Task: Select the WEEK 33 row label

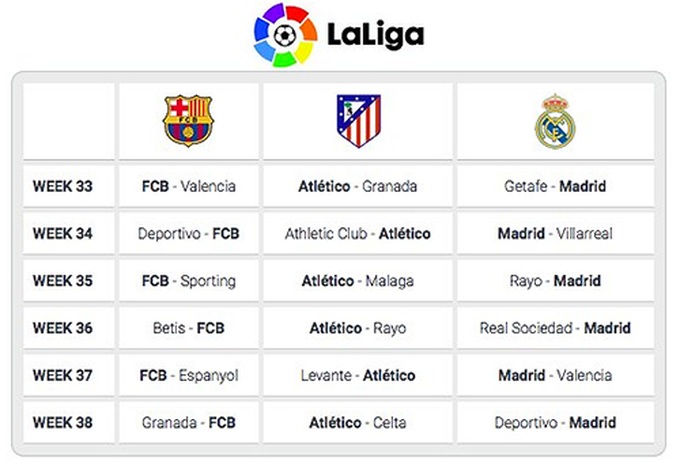Action: pyautogui.click(x=62, y=186)
